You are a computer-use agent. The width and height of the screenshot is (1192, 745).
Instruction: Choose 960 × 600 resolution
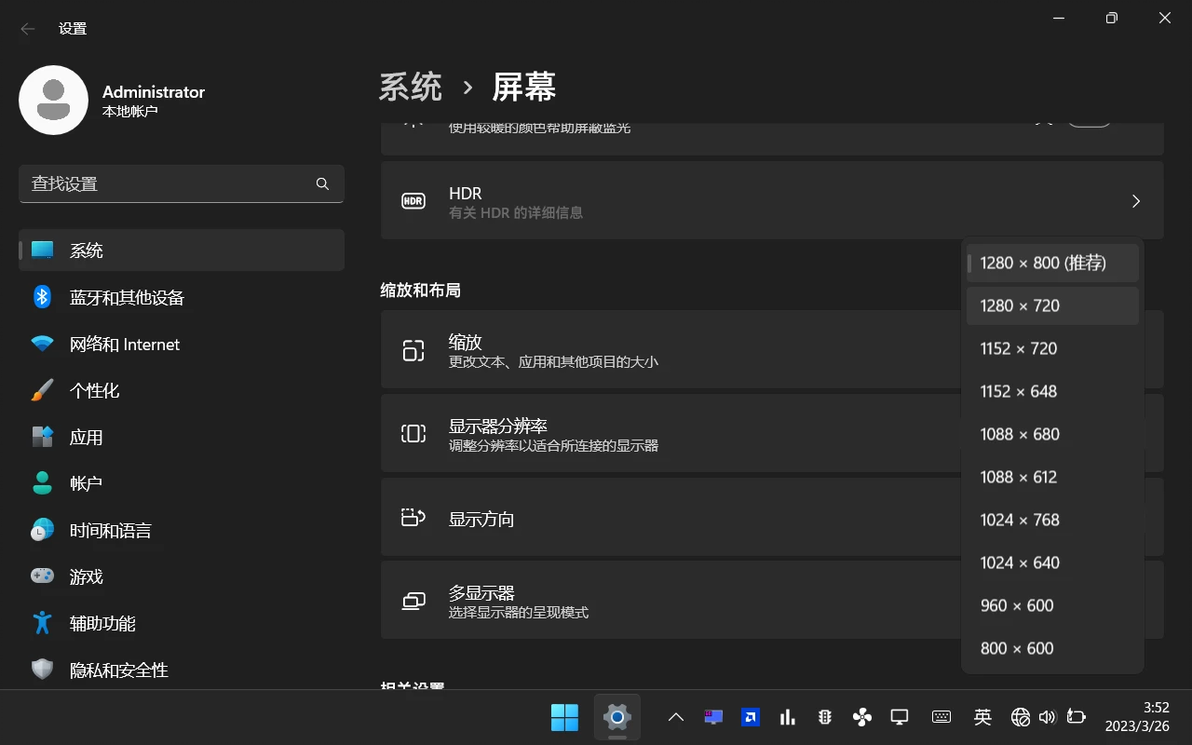tap(1052, 605)
